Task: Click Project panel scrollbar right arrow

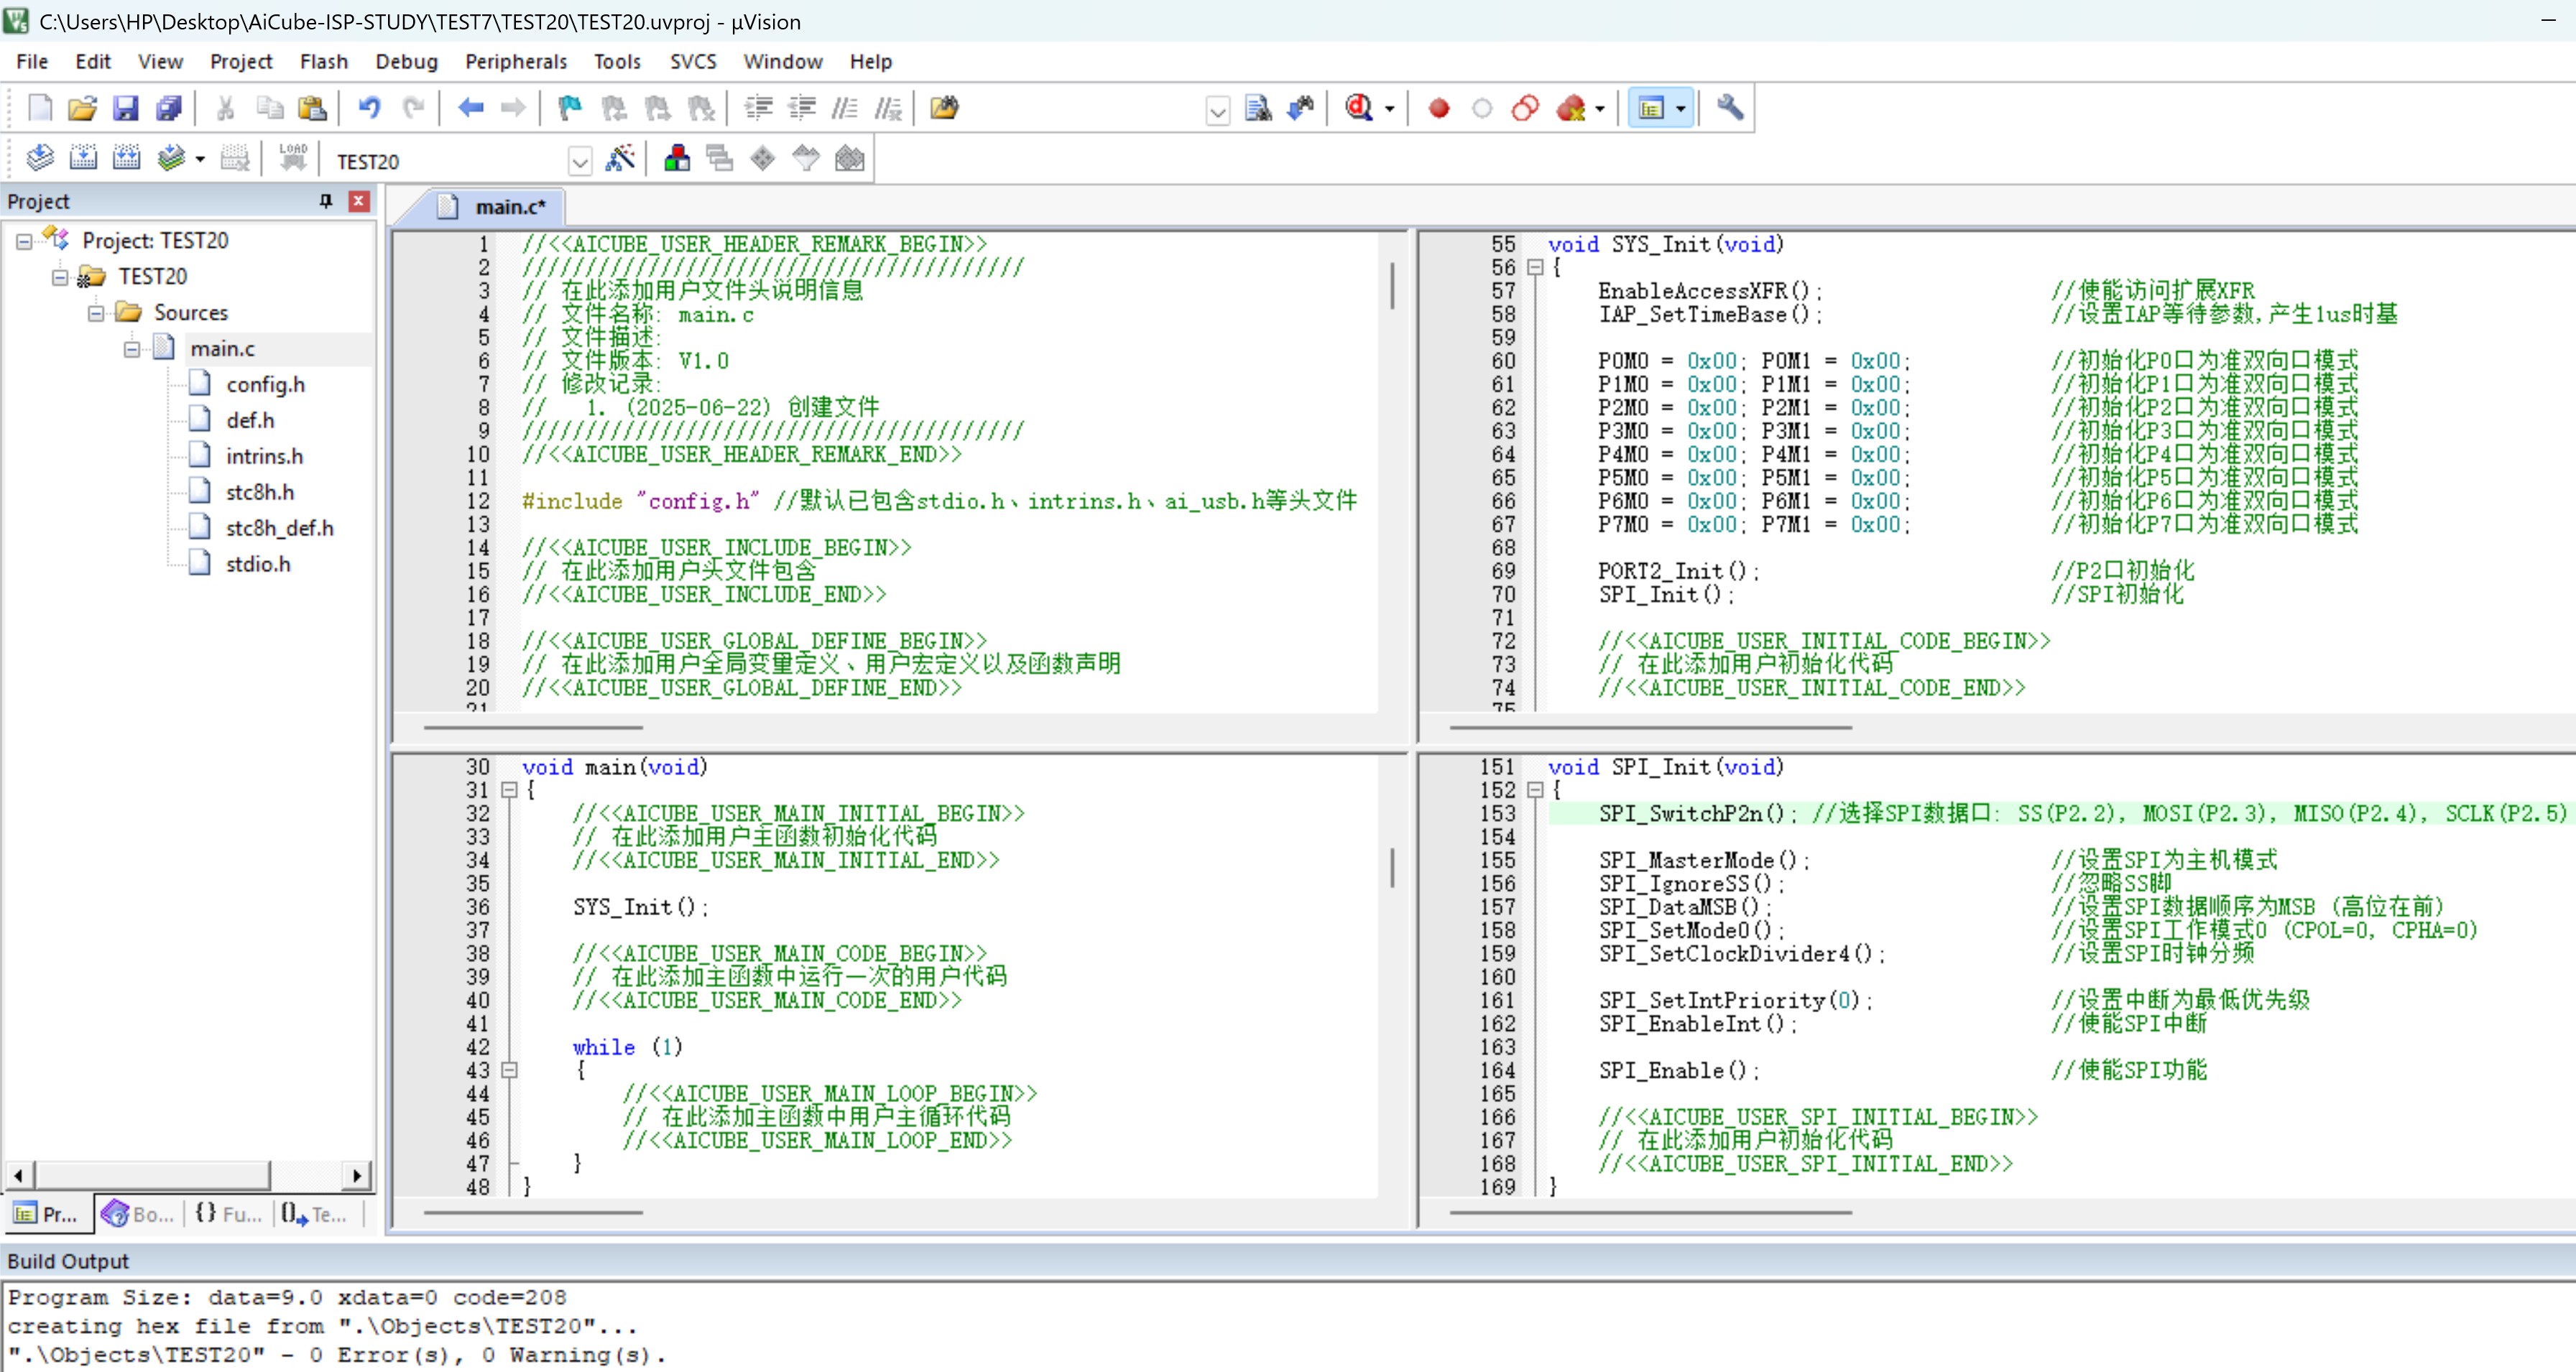Action: click(357, 1175)
